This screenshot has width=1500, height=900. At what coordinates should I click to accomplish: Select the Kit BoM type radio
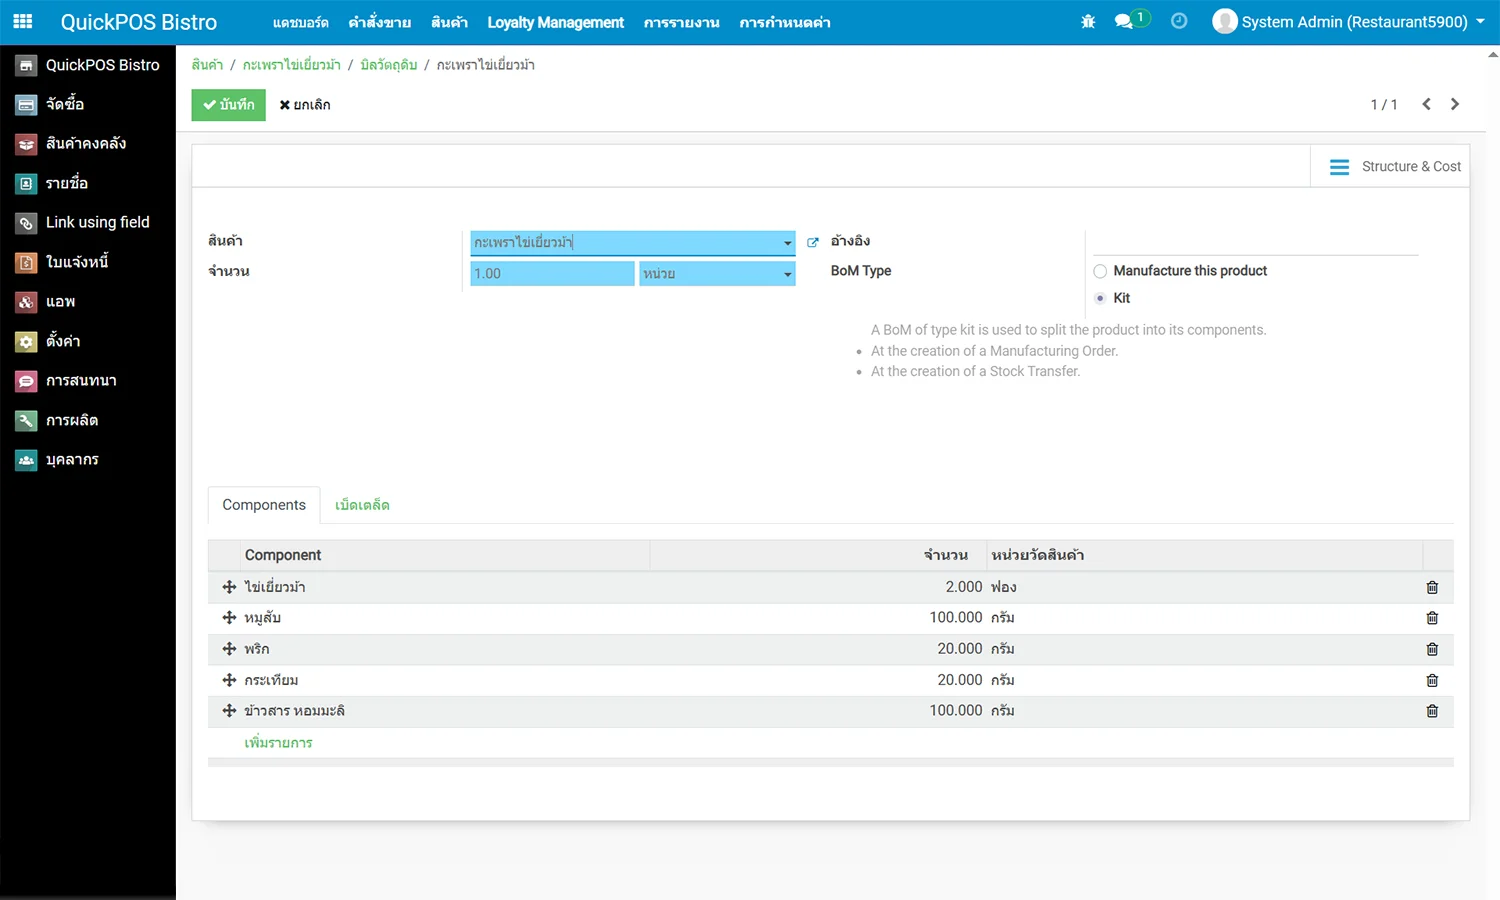(1100, 298)
